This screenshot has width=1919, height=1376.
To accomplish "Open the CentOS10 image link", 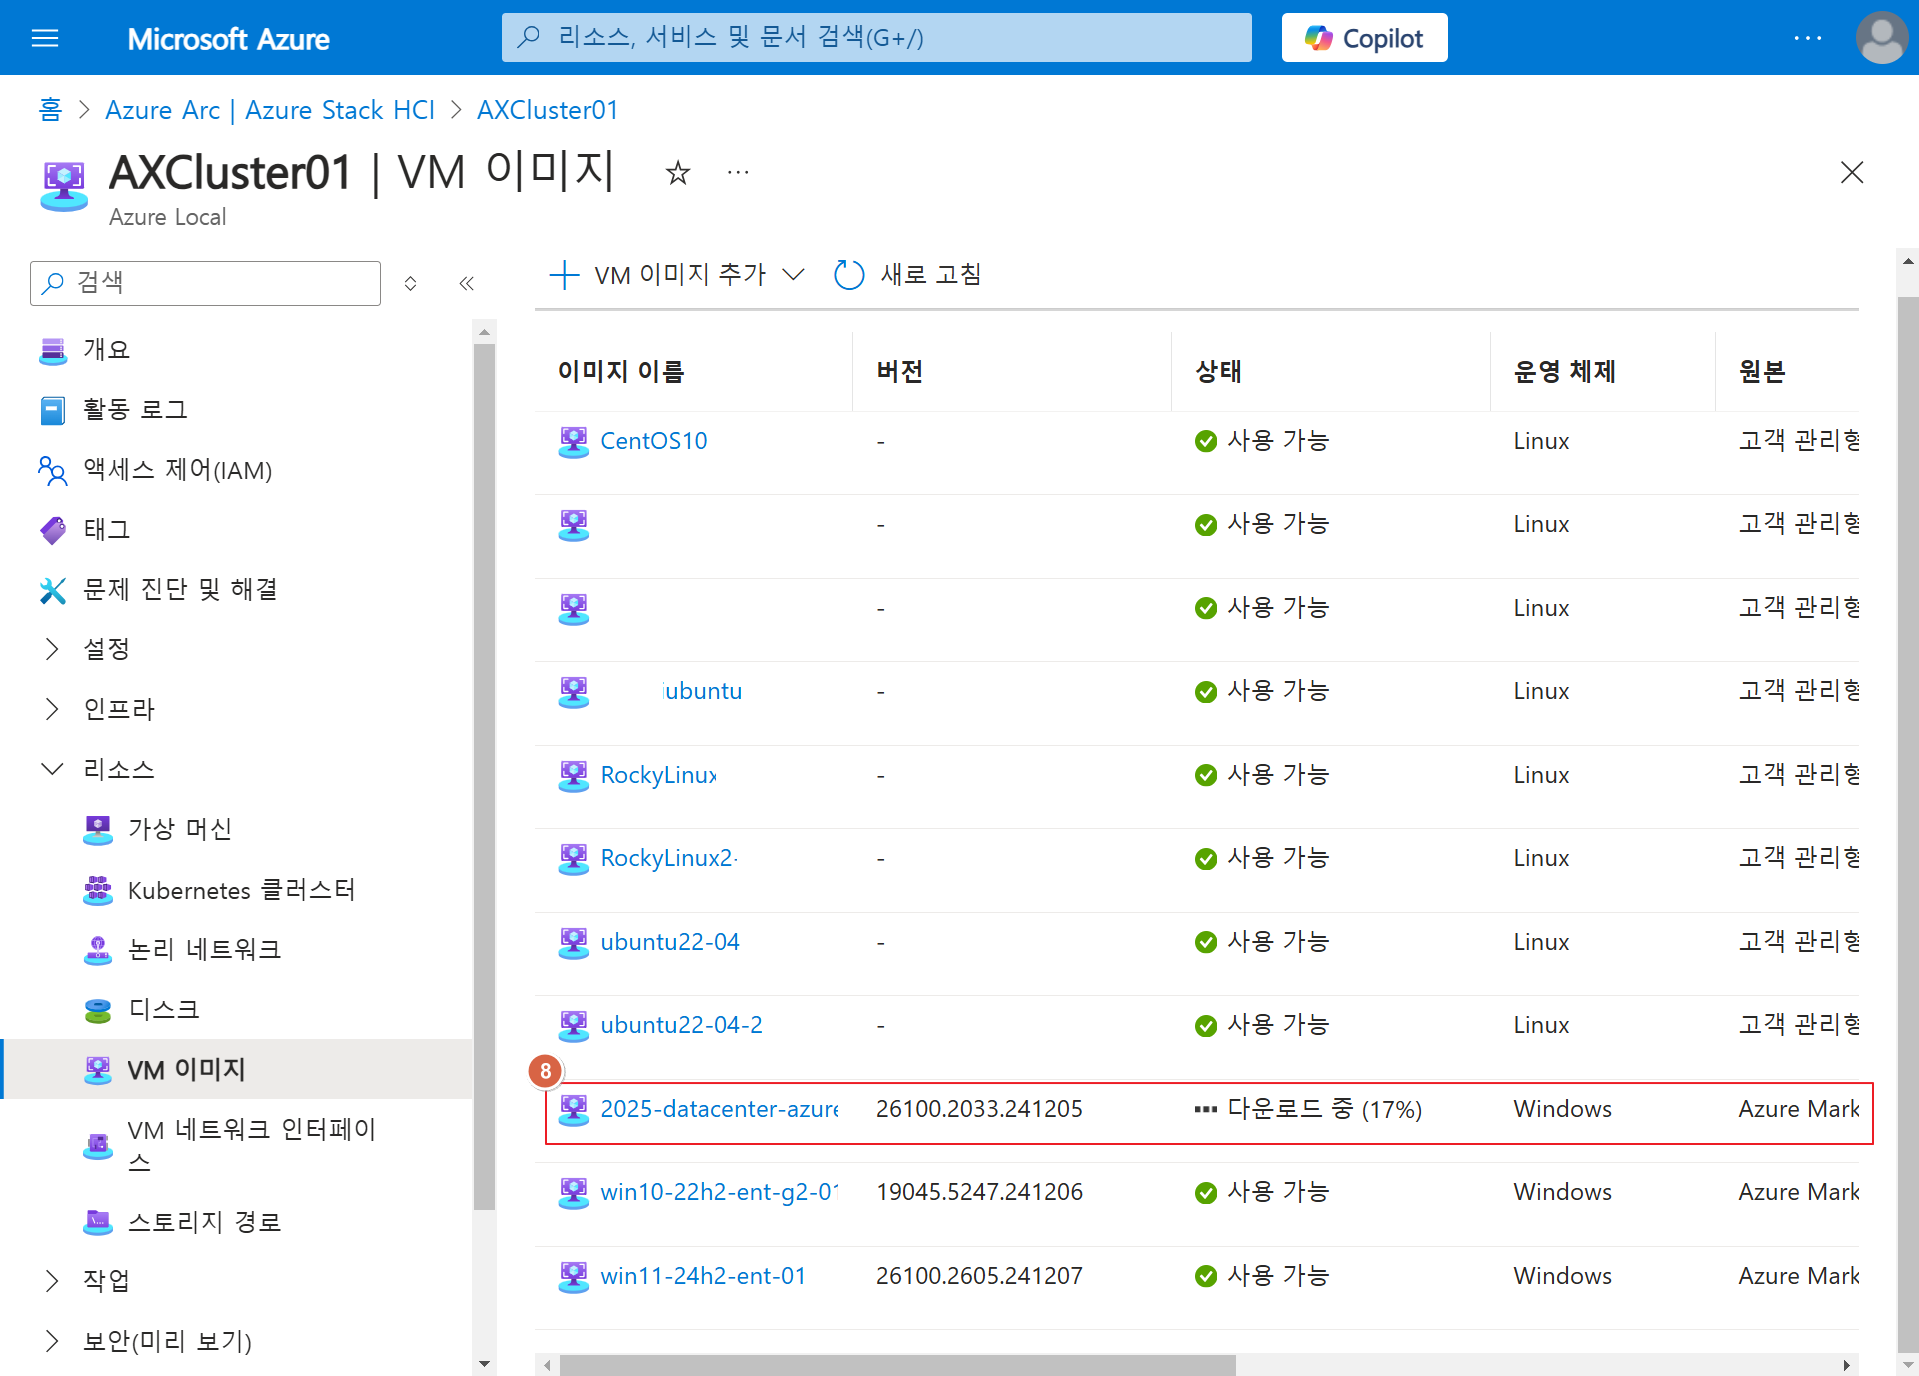I will [x=654, y=441].
